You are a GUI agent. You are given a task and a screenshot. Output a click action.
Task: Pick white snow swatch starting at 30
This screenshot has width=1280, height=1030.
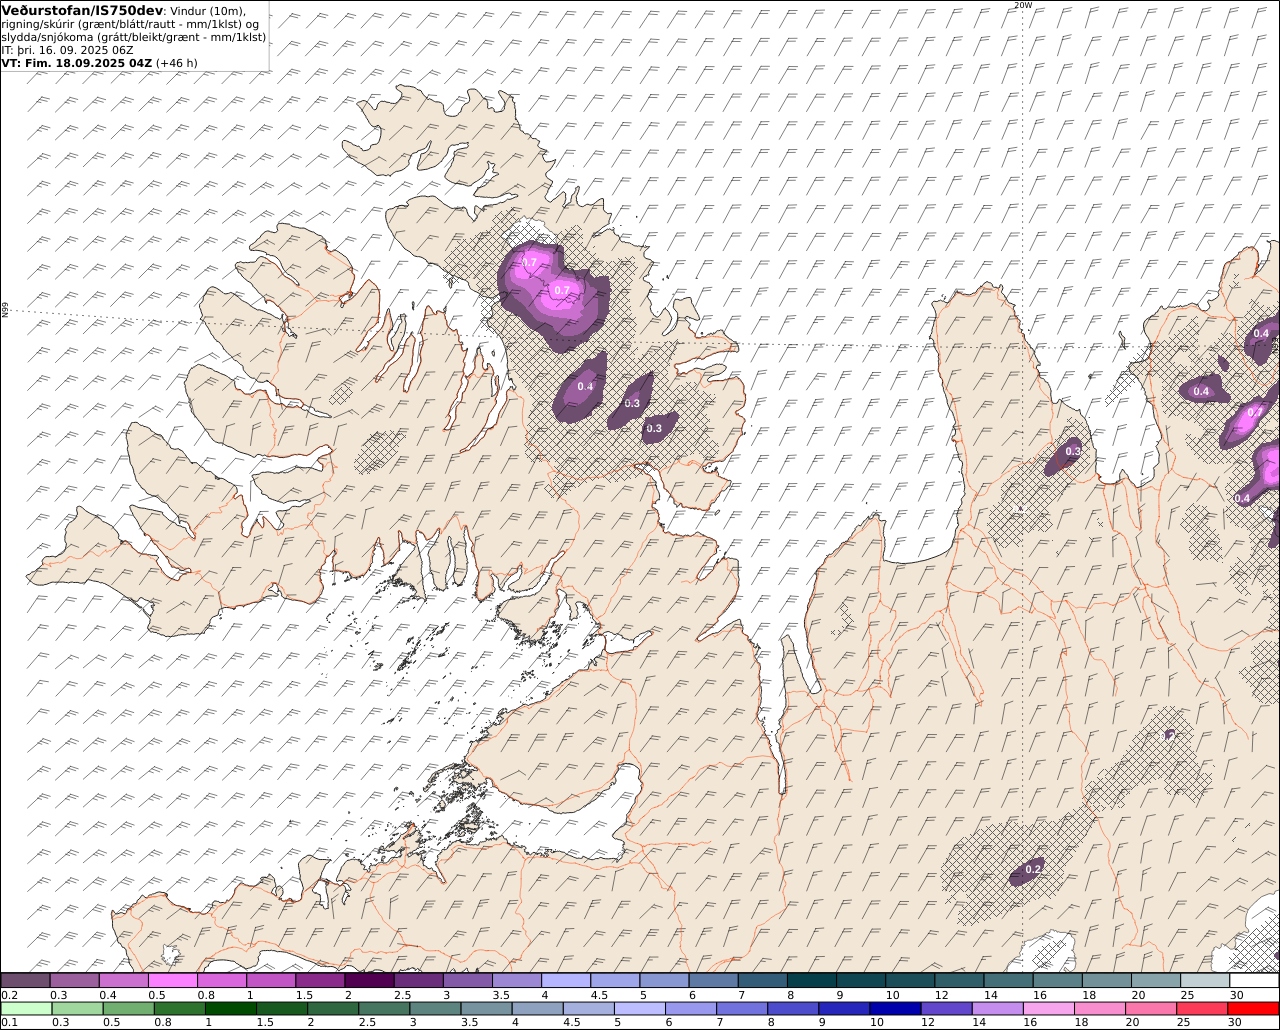pos(1254,980)
